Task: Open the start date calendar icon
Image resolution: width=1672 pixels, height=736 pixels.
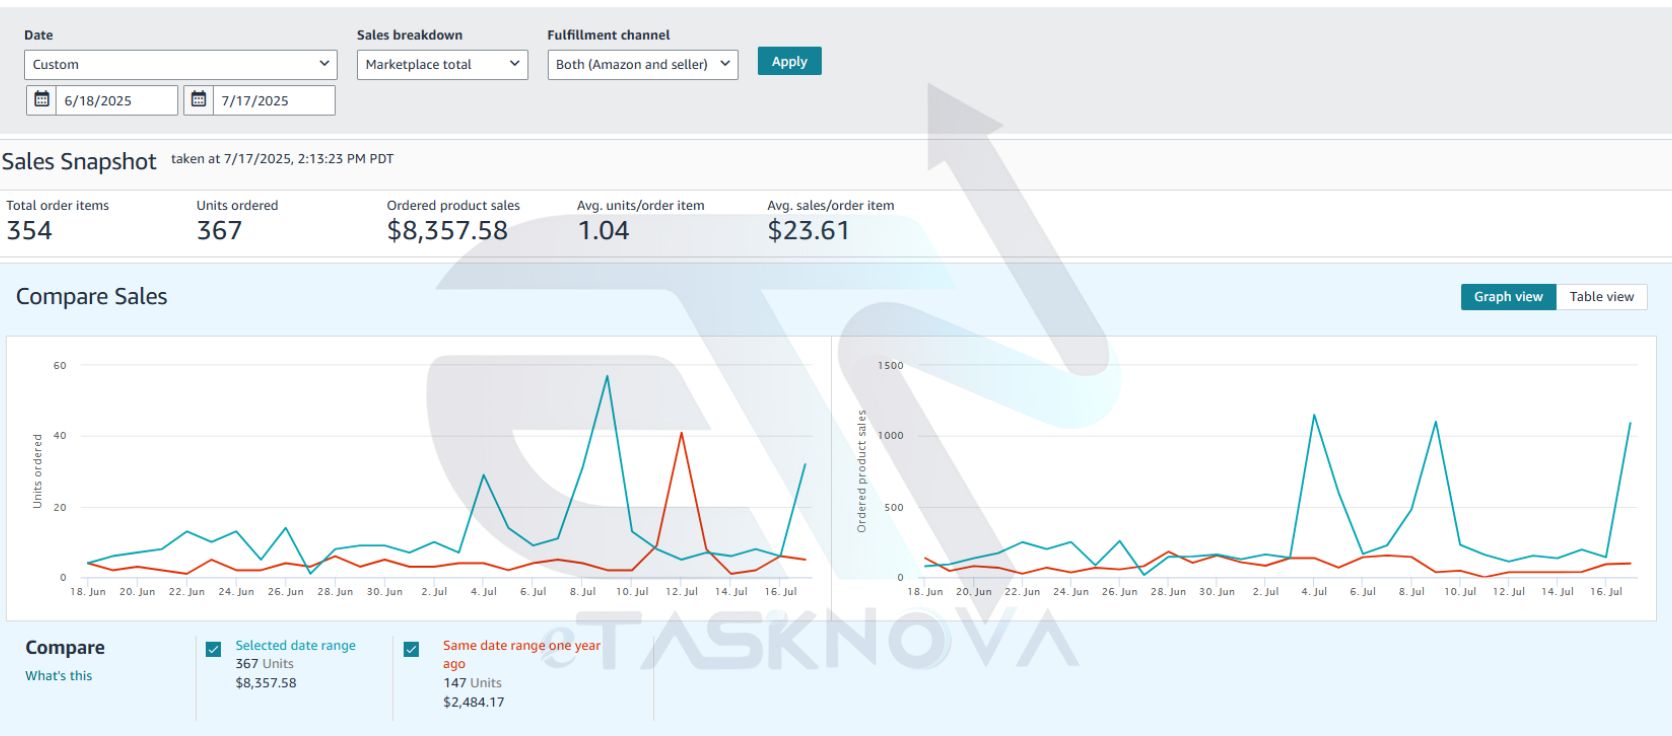Action: [x=41, y=100]
